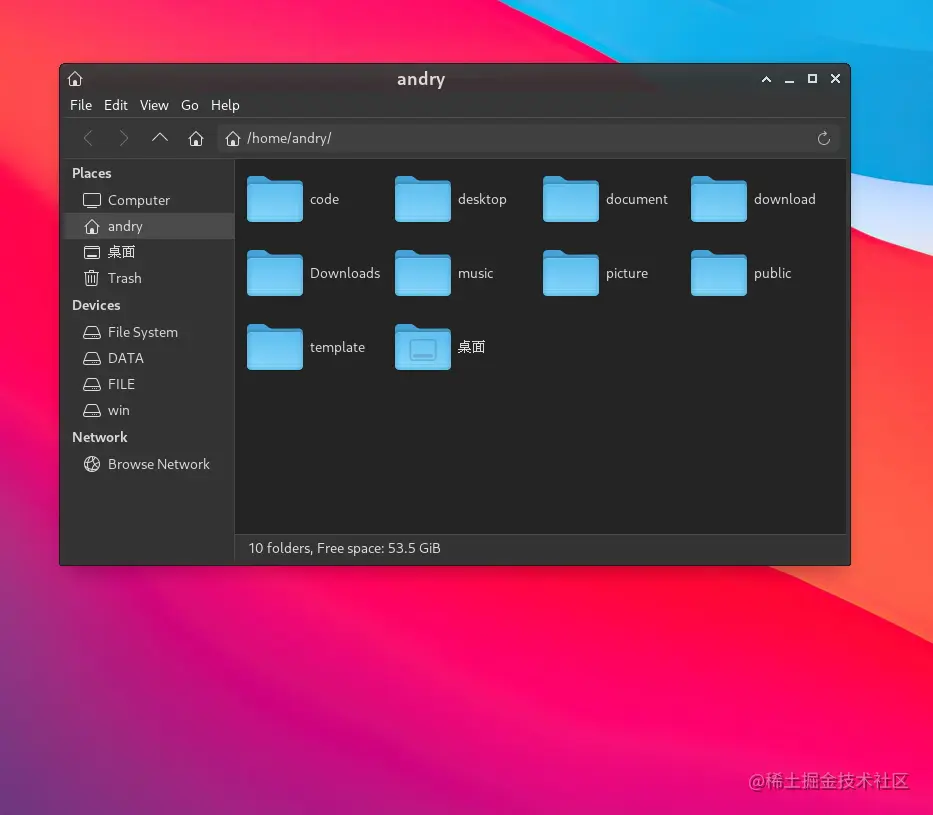Maximize the andry window
This screenshot has height=815, width=933.
coord(812,79)
